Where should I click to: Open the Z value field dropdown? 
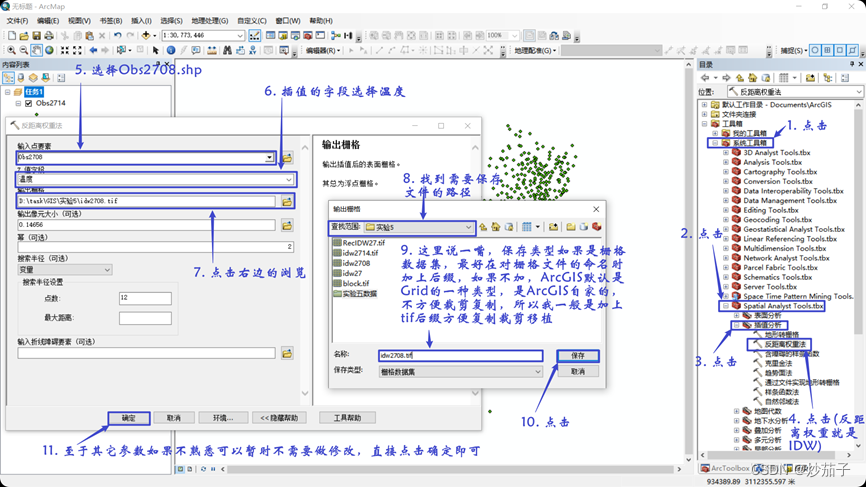(x=288, y=179)
